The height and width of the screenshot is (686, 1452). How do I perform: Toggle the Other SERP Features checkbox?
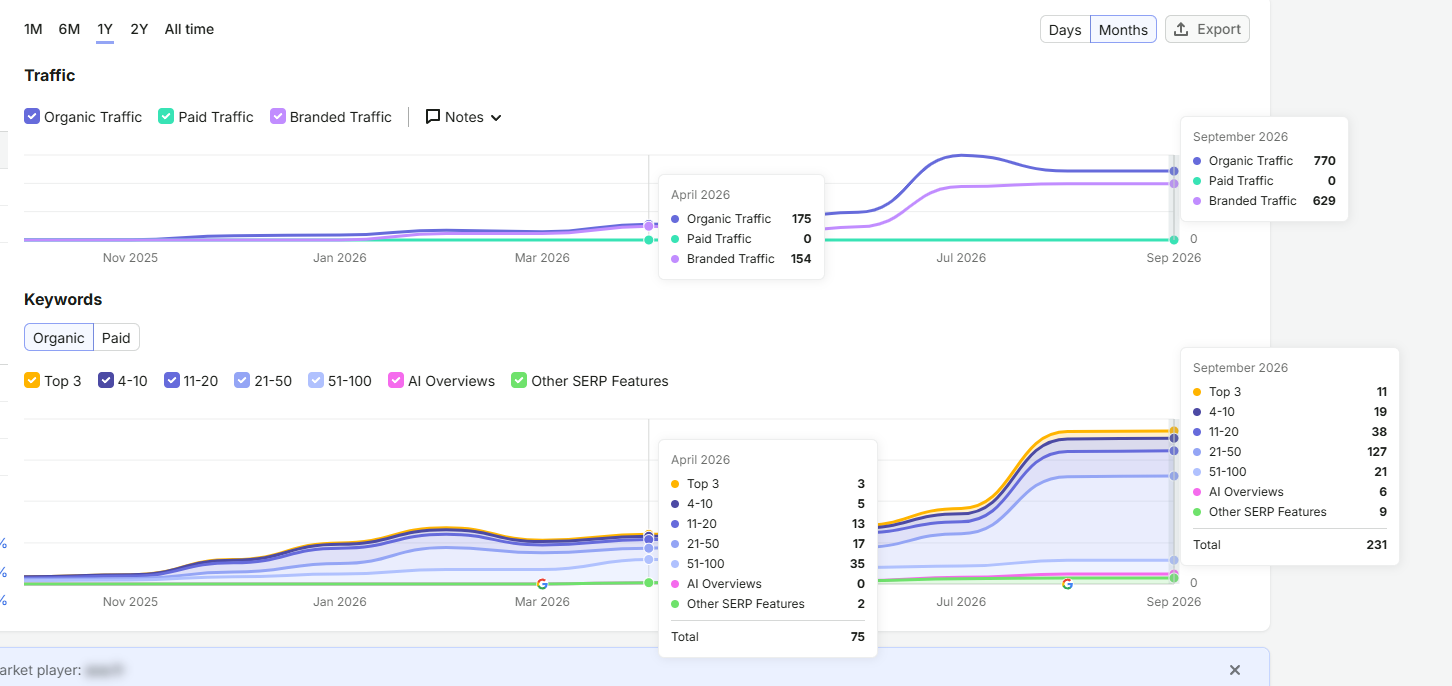pyautogui.click(x=519, y=381)
